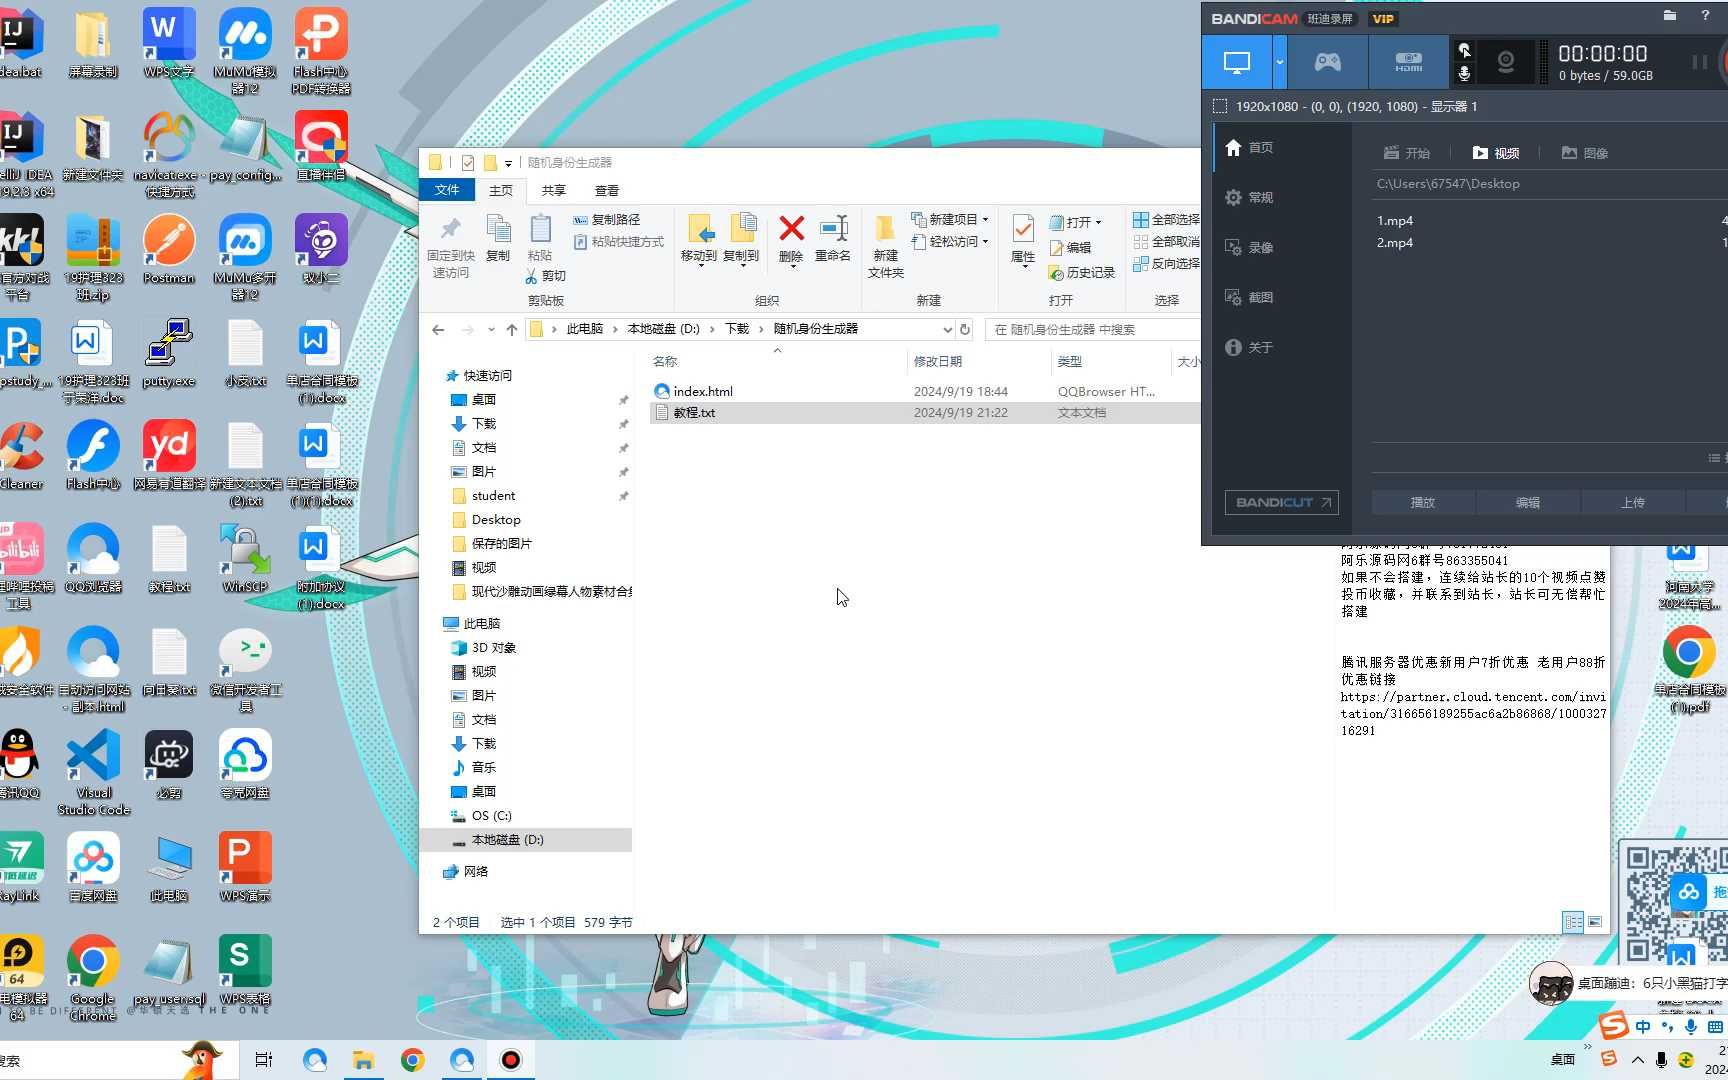Viewport: 1728px width, 1080px height.
Task: Click the address bar refresh icon
Action: point(965,329)
